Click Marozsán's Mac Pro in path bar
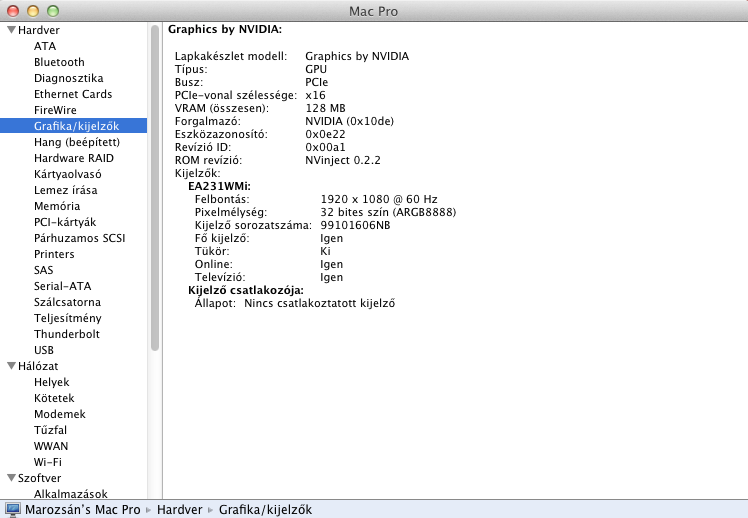This screenshot has width=748, height=518. 83,509
